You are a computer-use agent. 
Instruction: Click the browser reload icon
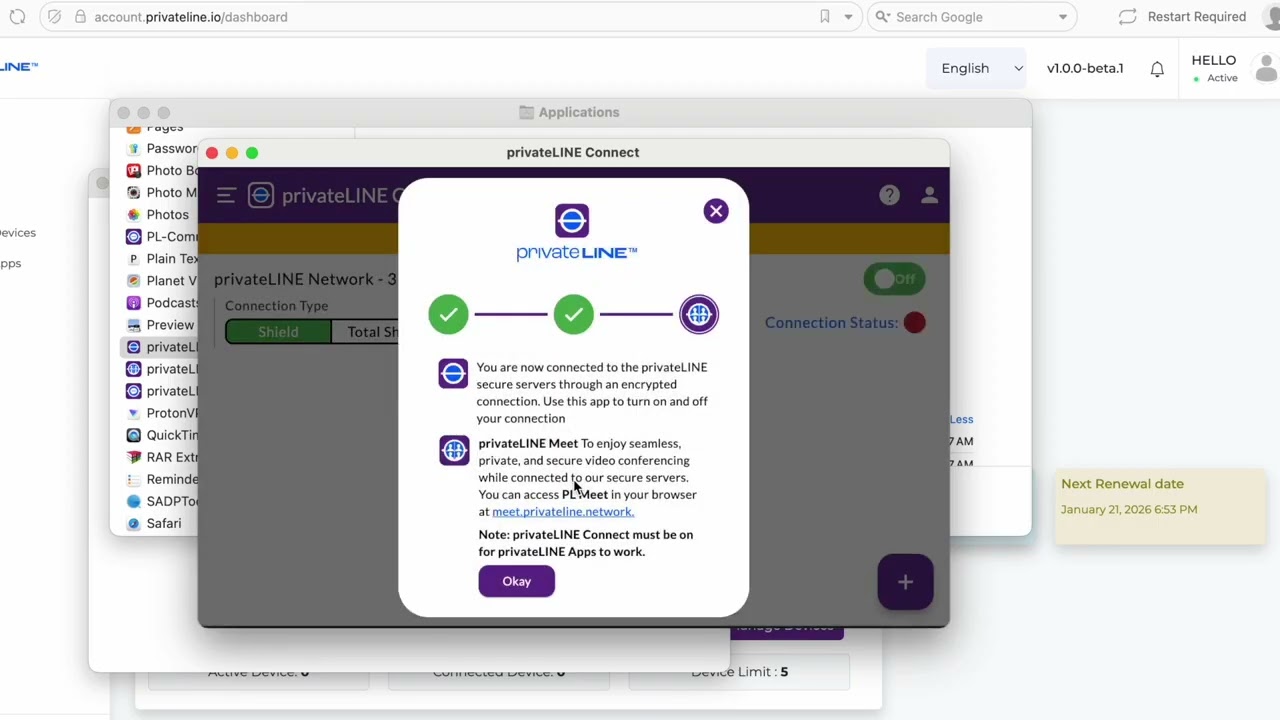tap(17, 17)
